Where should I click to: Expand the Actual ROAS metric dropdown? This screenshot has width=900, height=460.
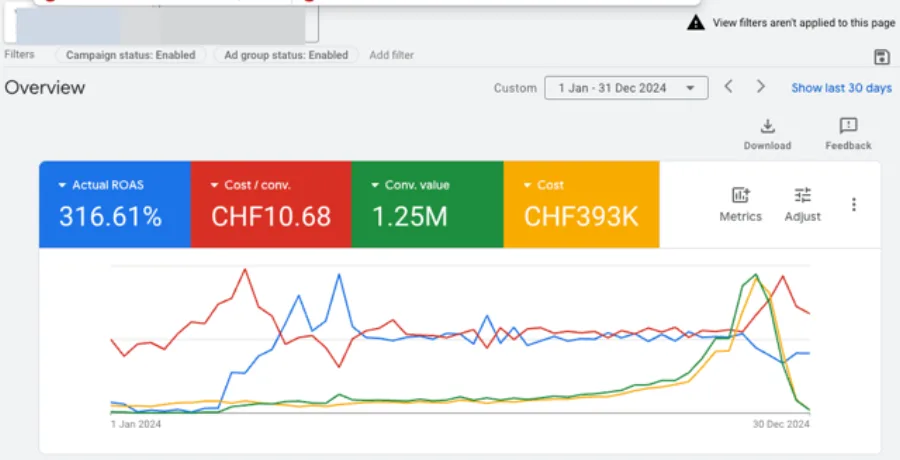coord(63,185)
